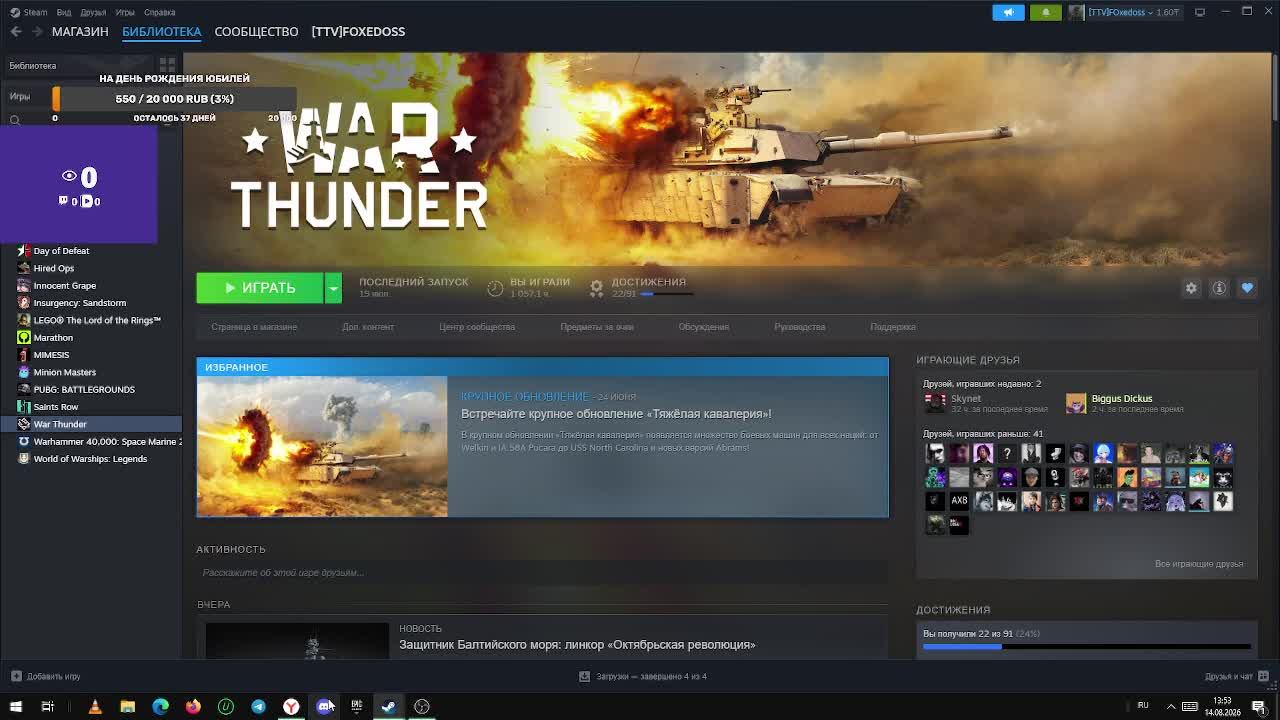Switch to the БИБЛИОТЕКА tab
This screenshot has height=720, width=1280.
pos(162,32)
